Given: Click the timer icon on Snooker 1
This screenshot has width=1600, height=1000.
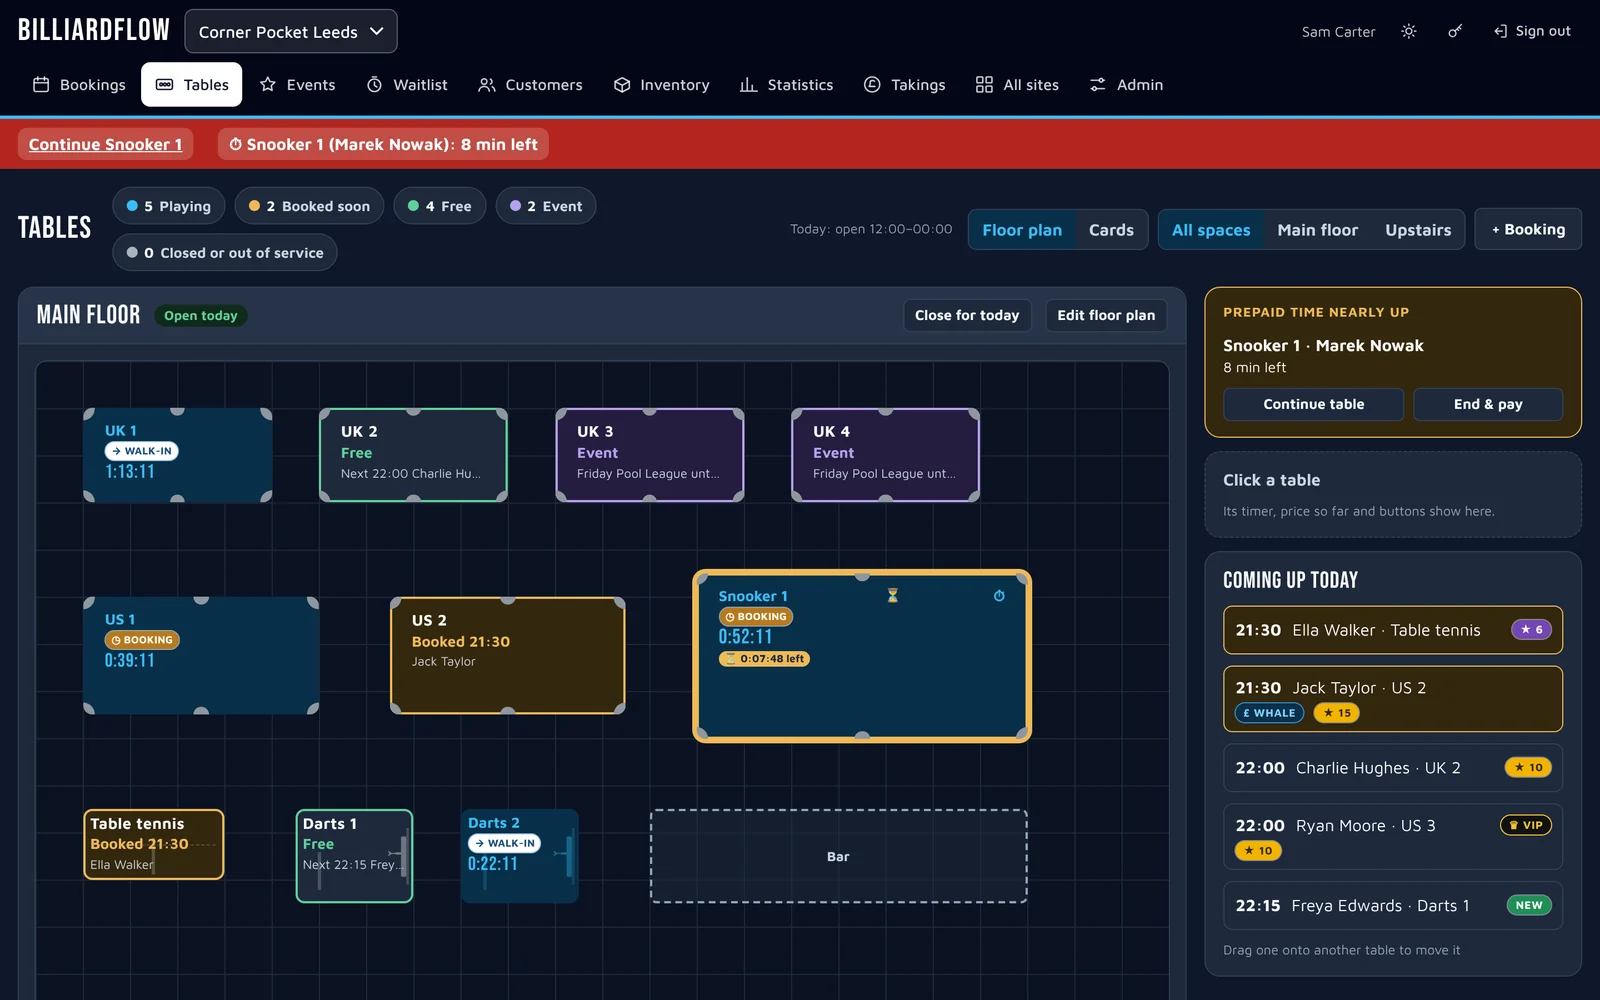Looking at the screenshot, I should (999, 595).
